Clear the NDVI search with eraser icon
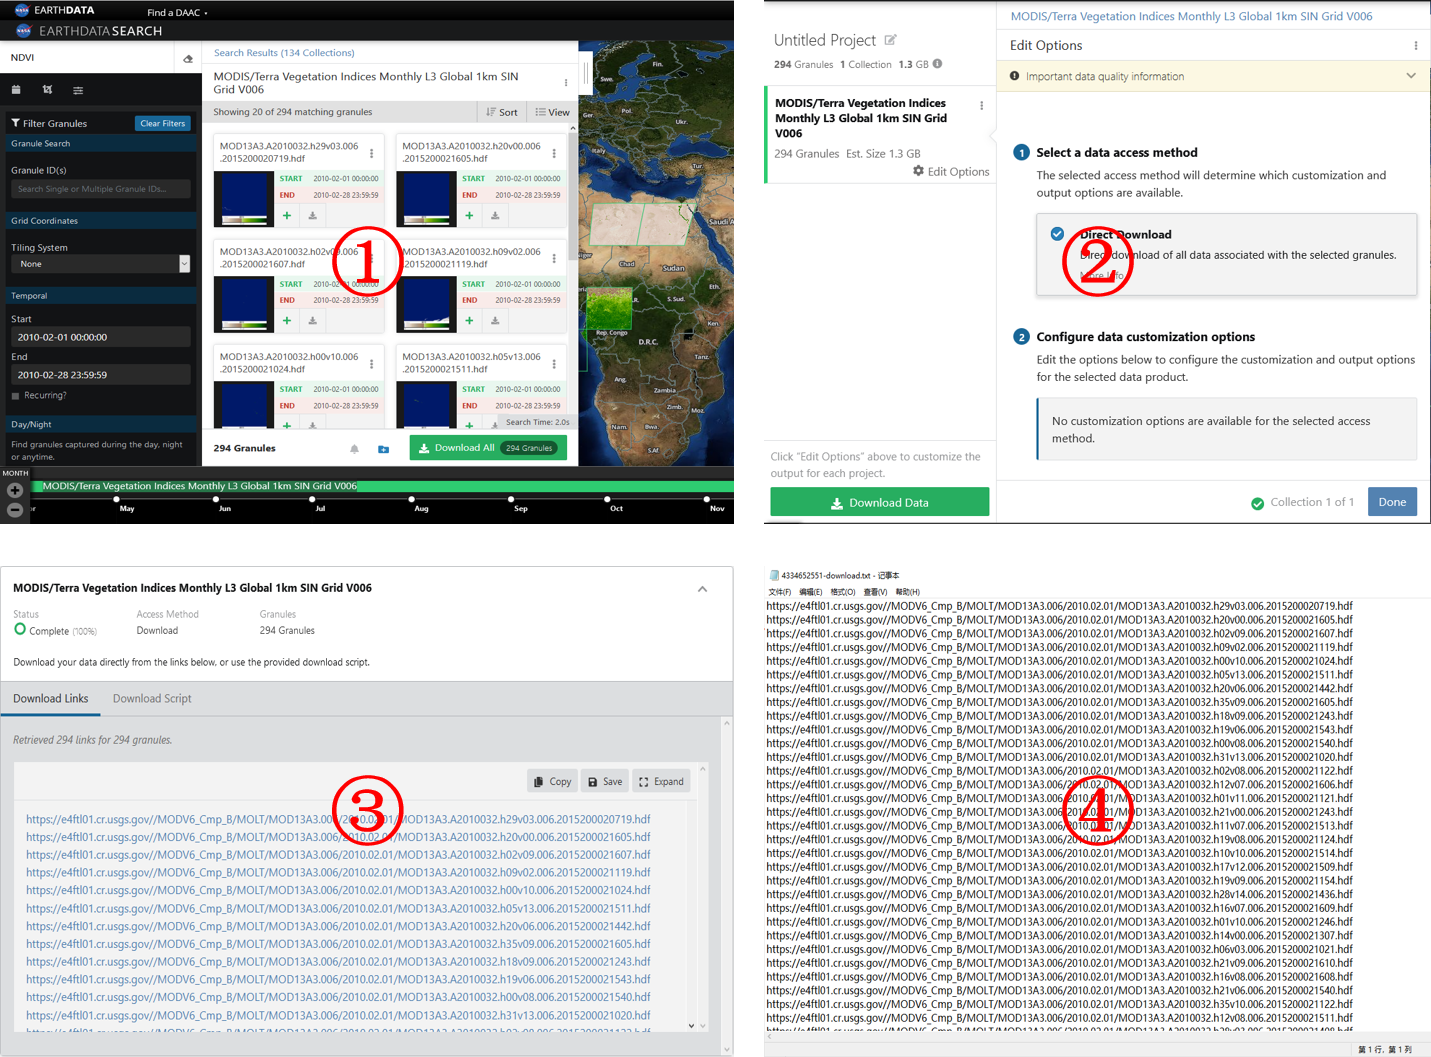Viewport: 1431px width, 1057px height. point(188,59)
